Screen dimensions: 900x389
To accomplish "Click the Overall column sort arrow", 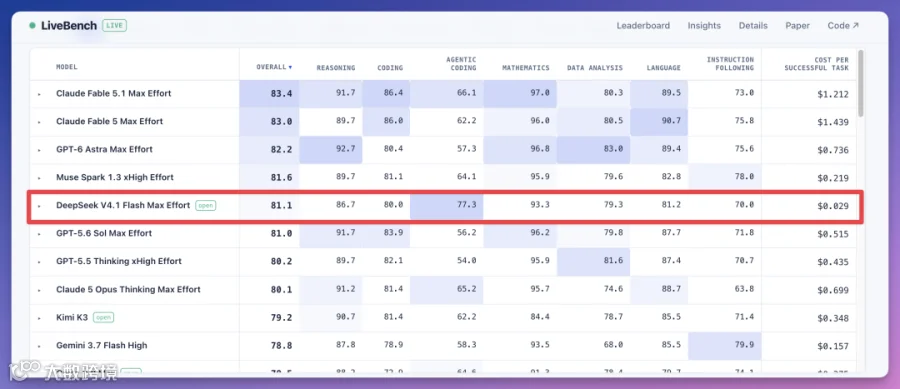I will (x=290, y=68).
